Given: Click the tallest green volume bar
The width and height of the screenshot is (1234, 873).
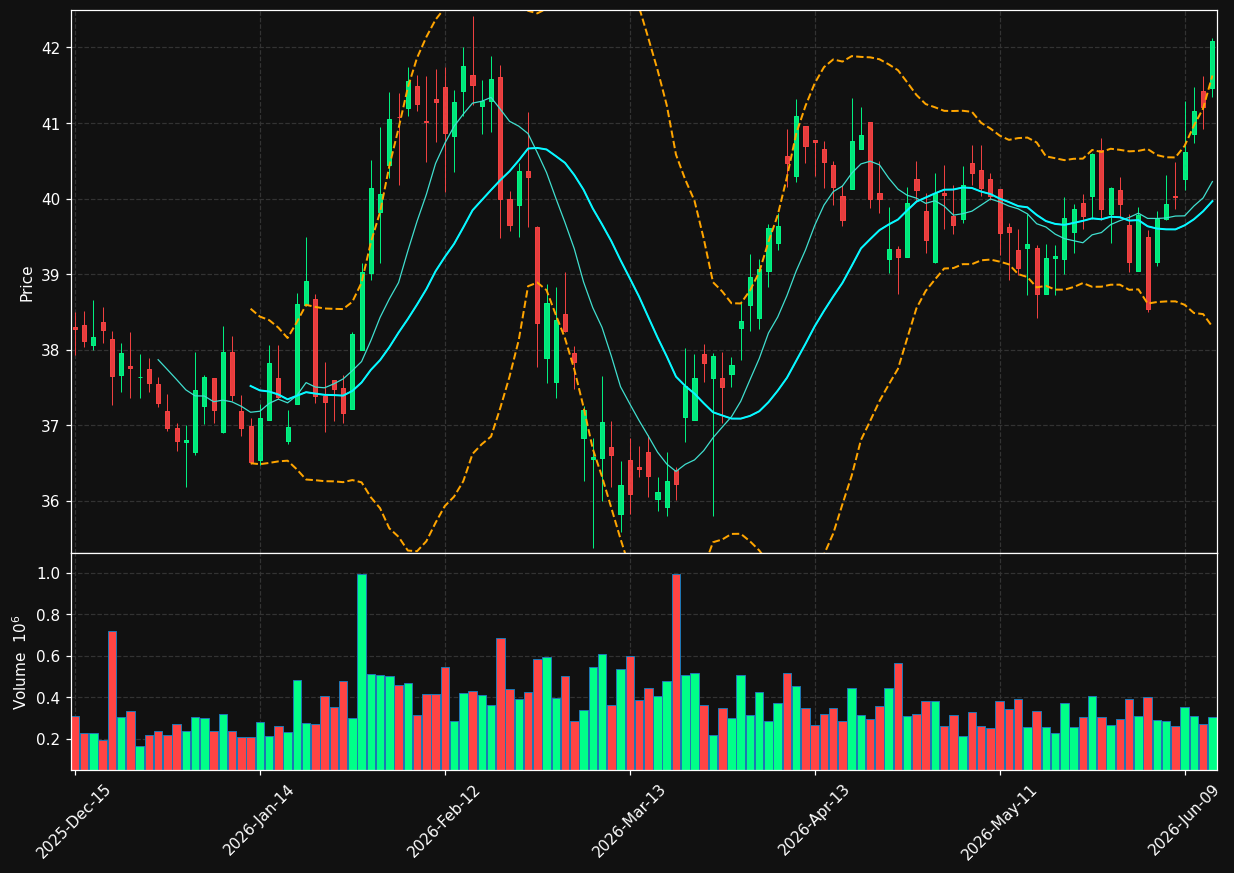Looking at the screenshot, I should pos(362,672).
